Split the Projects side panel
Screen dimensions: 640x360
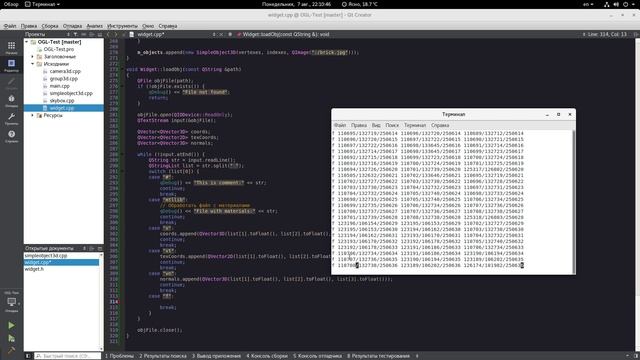92,34
